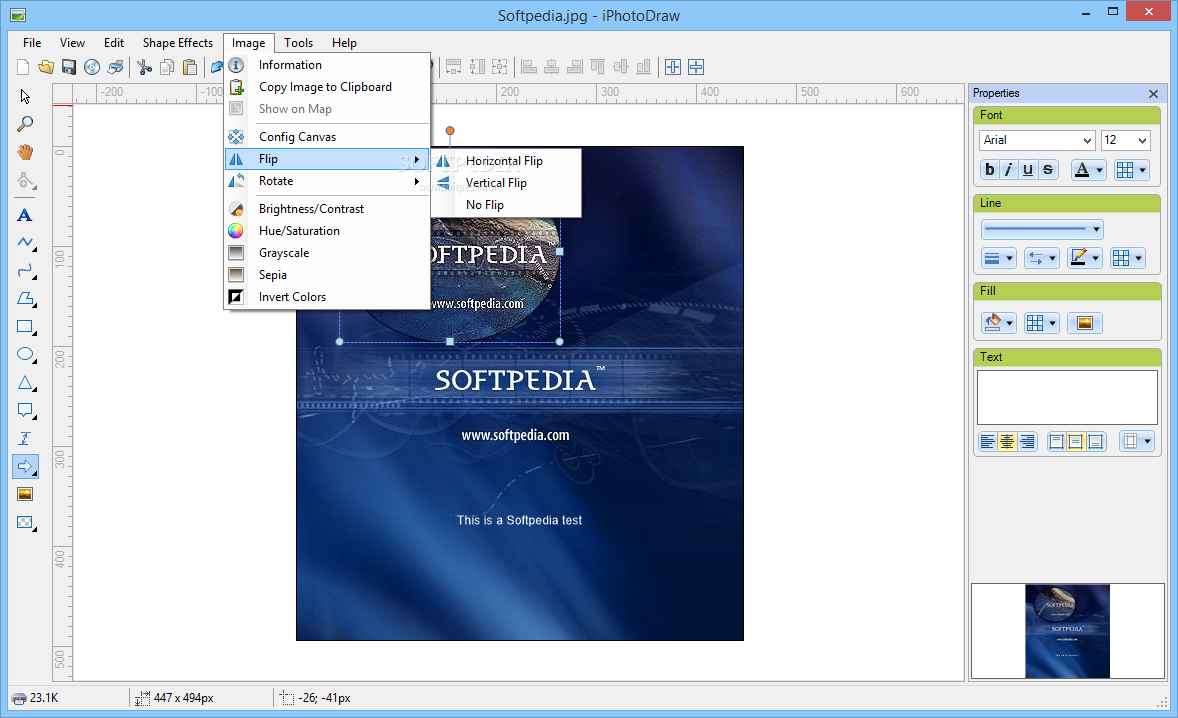The height and width of the screenshot is (718, 1178).
Task: Open the line style dropdown
Action: 1042,229
